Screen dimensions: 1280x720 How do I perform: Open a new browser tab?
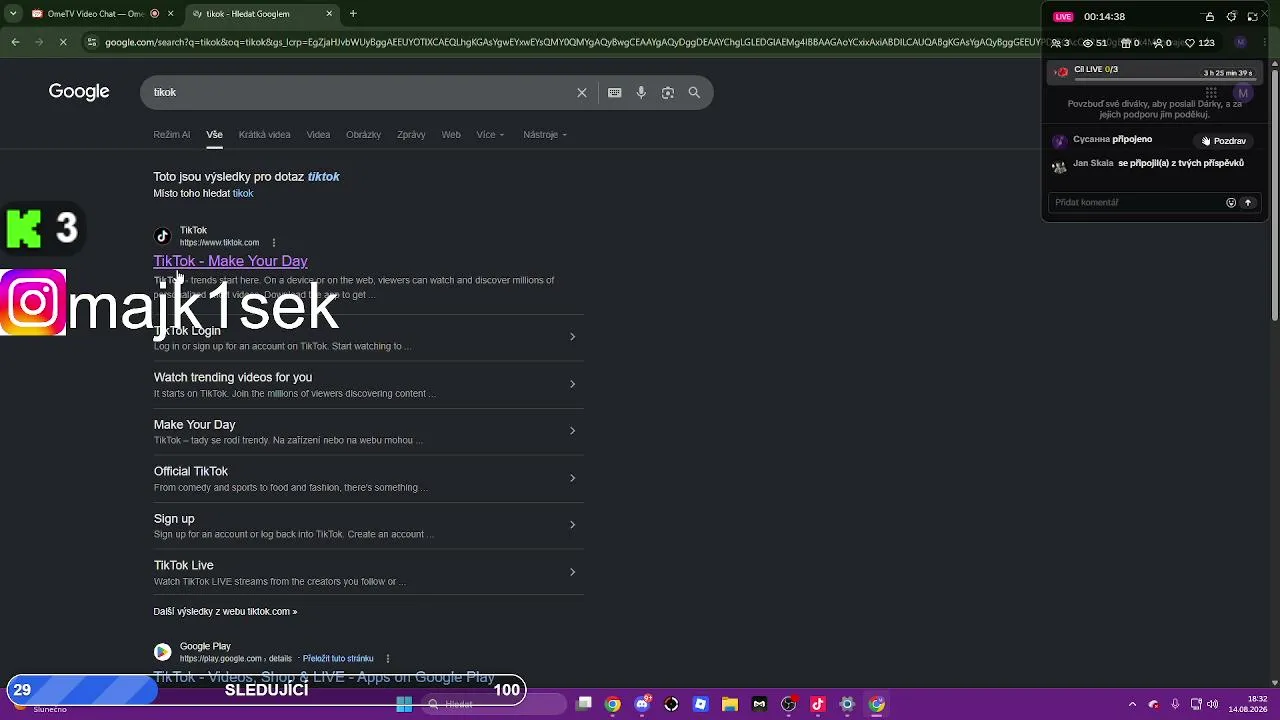[x=353, y=14]
